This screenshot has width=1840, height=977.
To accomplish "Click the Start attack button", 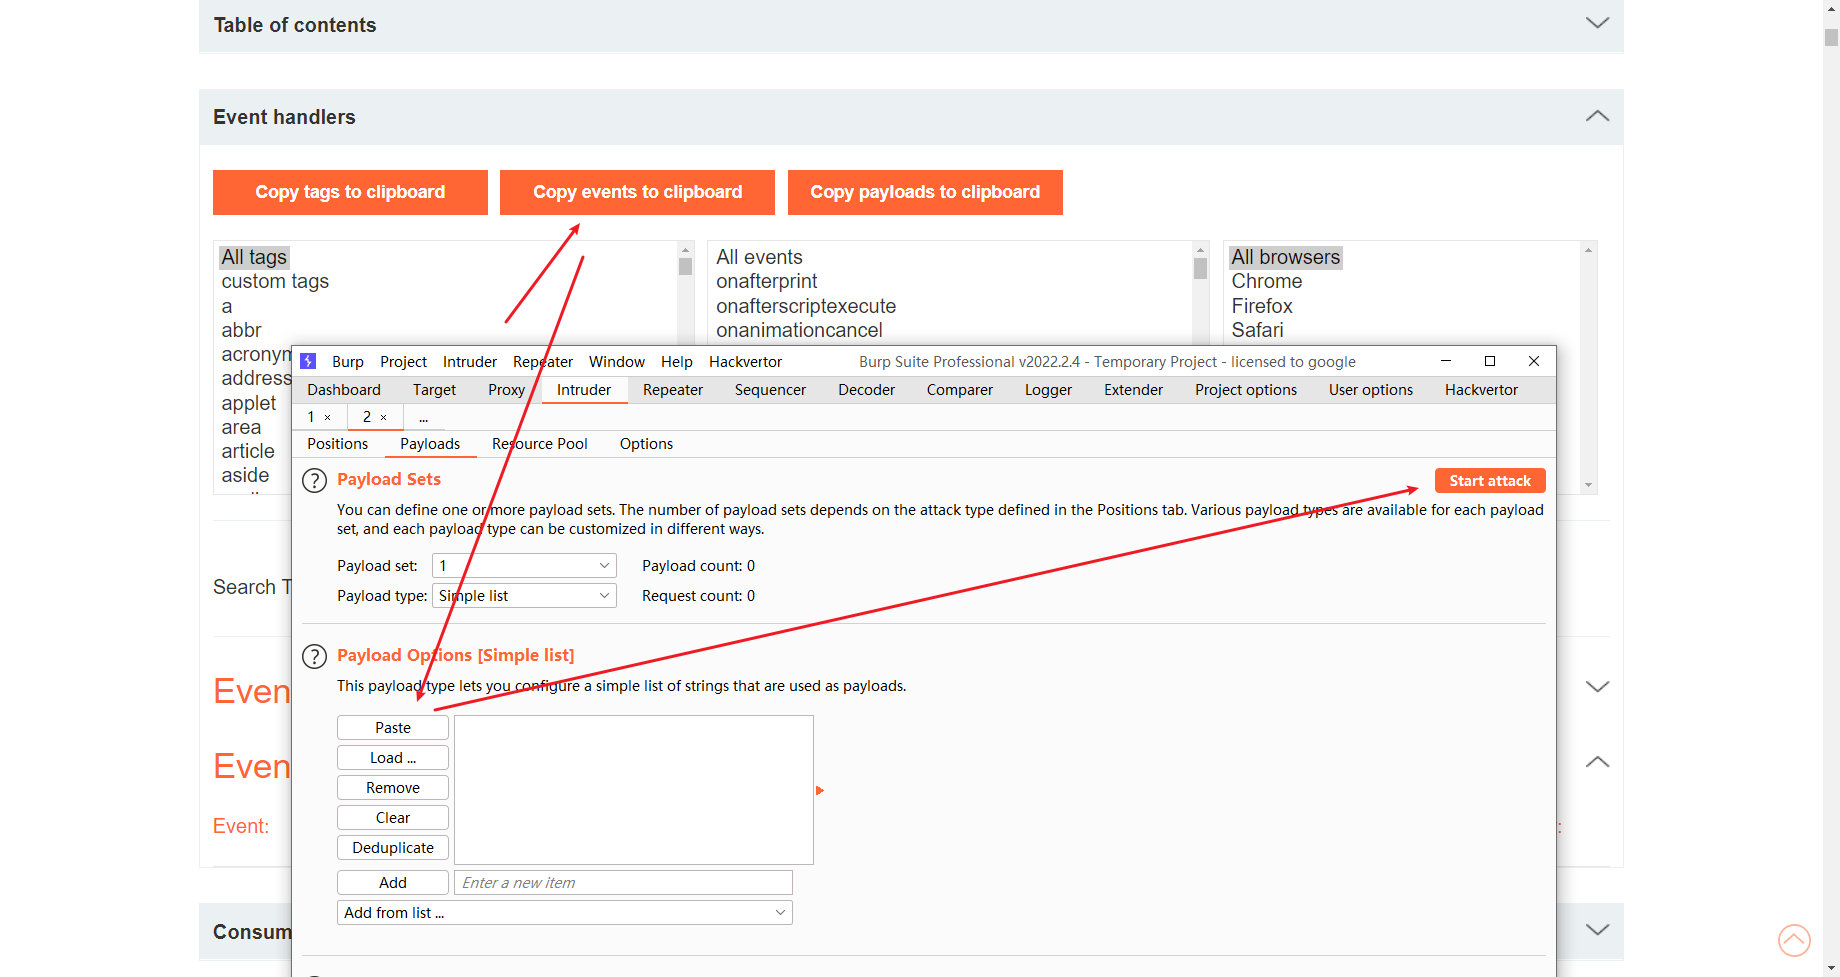I will pos(1490,481).
